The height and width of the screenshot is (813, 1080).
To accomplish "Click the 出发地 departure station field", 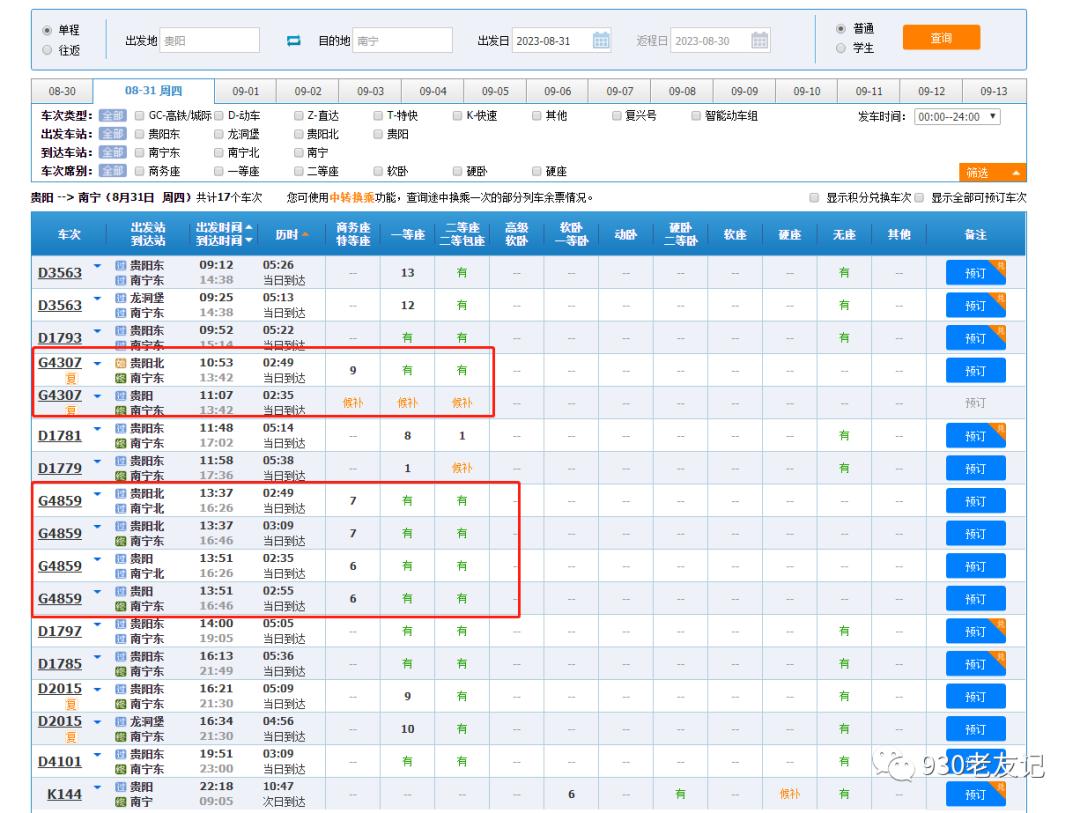I will 208,41.
